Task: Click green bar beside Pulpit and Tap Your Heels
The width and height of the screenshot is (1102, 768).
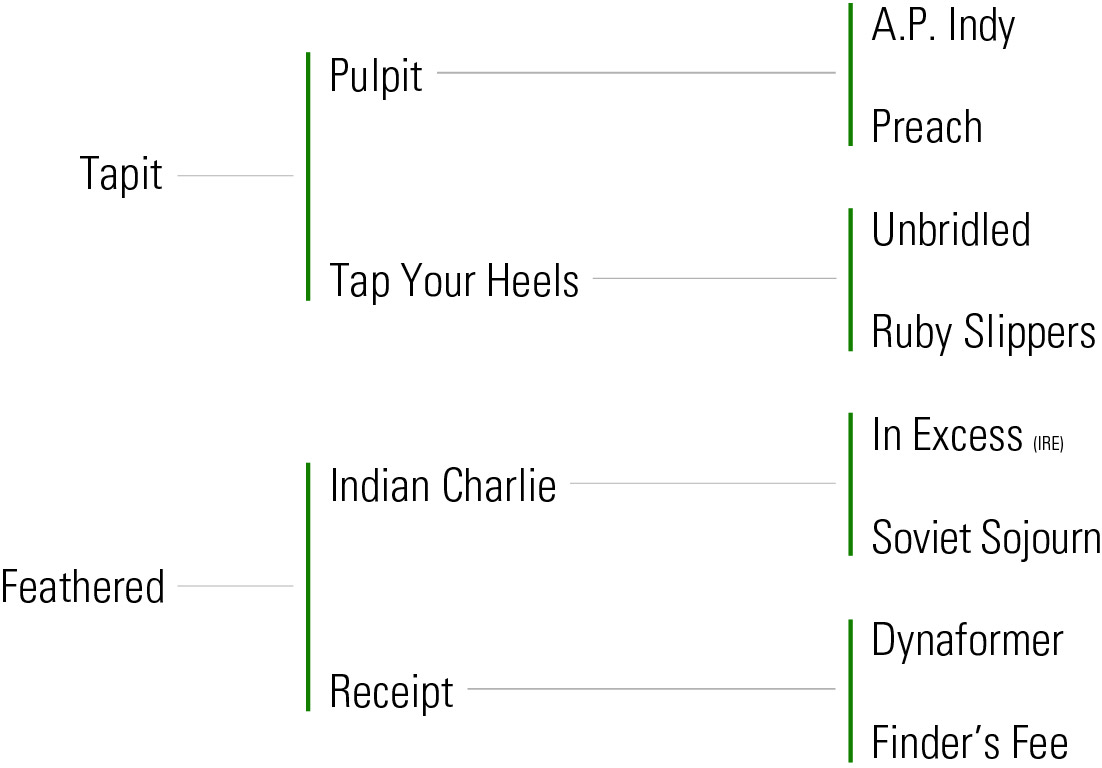Action: (x=308, y=176)
